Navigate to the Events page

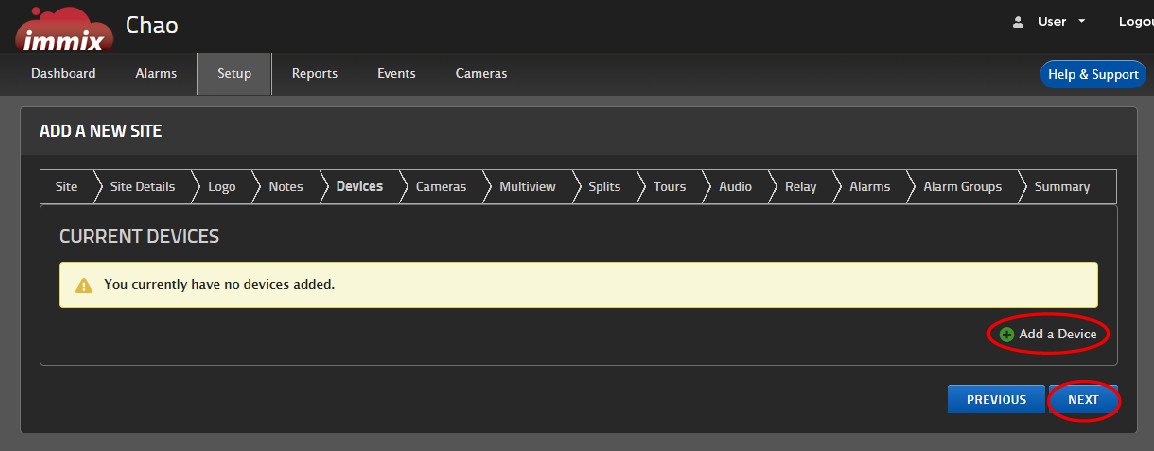pyautogui.click(x=396, y=74)
